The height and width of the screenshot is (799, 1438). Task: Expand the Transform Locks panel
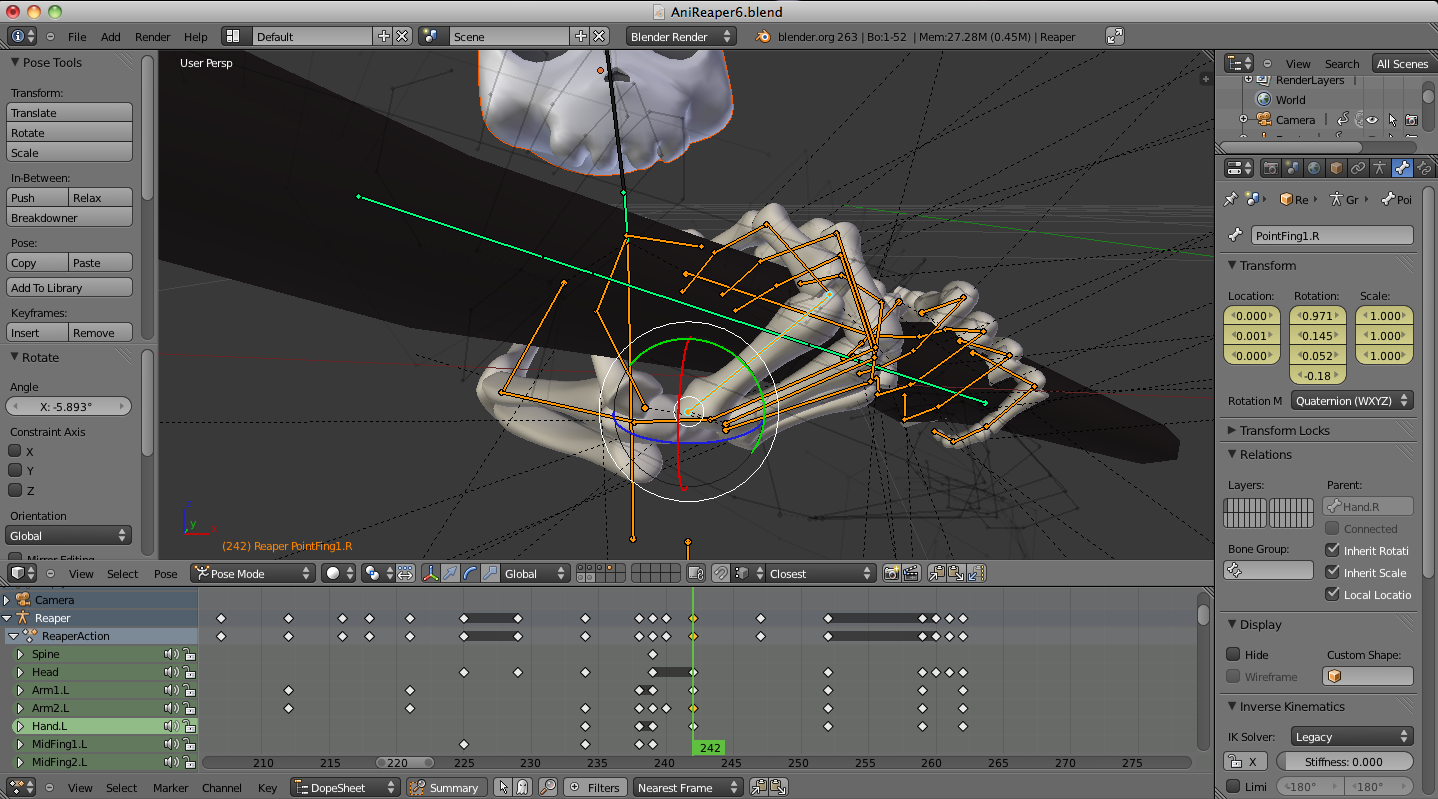click(1284, 430)
